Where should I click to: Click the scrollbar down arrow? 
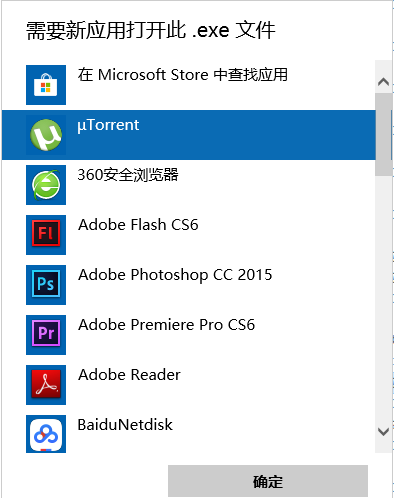384,432
